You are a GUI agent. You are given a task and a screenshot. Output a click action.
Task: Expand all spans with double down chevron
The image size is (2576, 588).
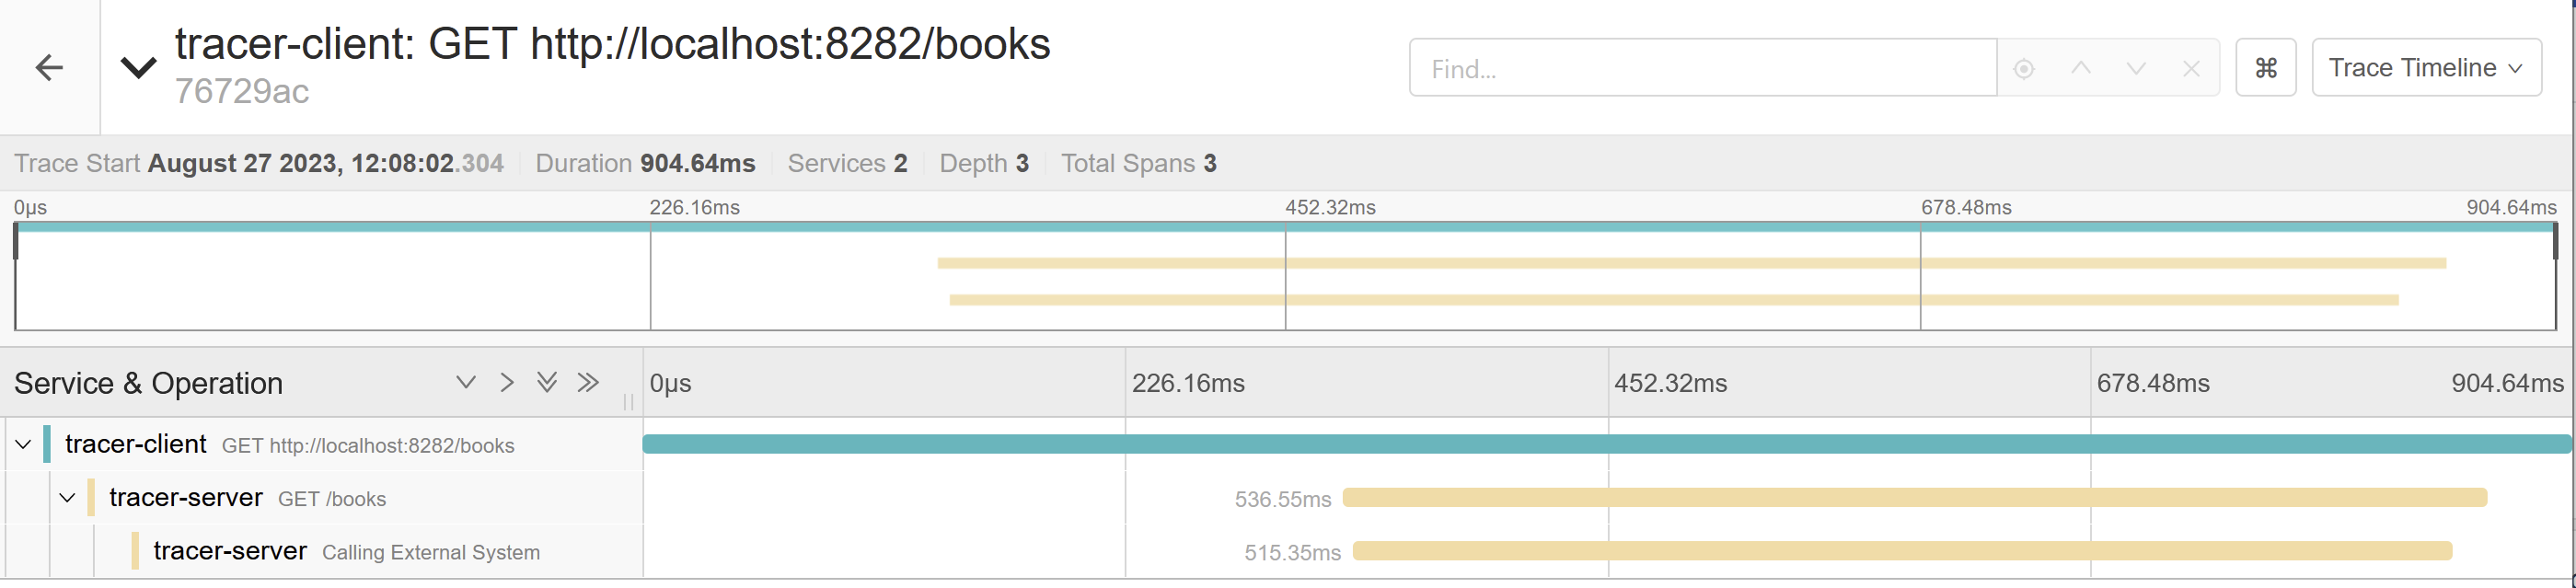pos(547,383)
